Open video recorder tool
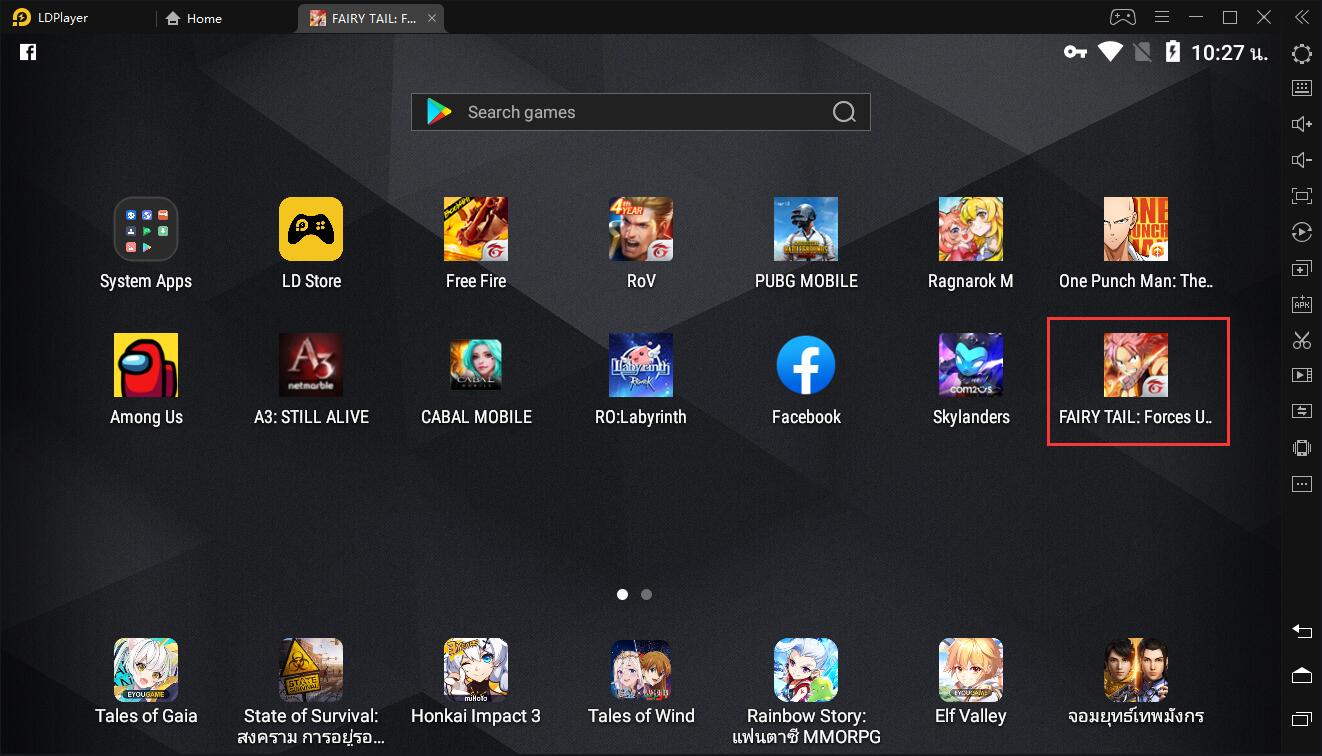The height and width of the screenshot is (756, 1322). point(1301,376)
